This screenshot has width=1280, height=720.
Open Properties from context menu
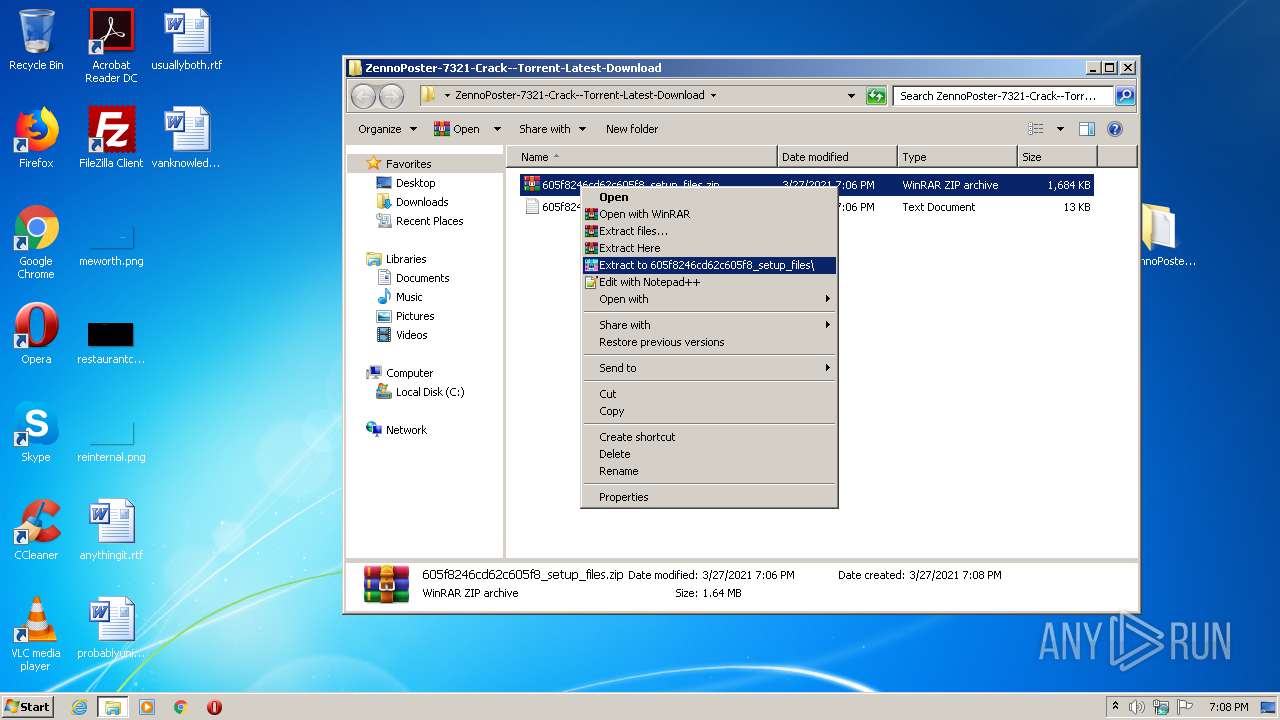(709, 497)
